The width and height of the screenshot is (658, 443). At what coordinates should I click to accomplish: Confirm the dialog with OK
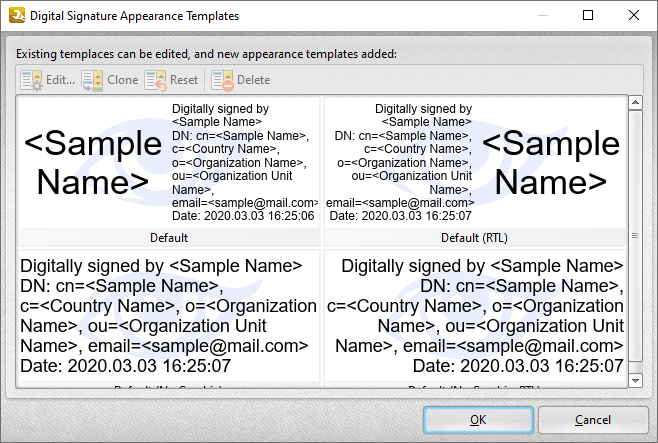pos(478,420)
